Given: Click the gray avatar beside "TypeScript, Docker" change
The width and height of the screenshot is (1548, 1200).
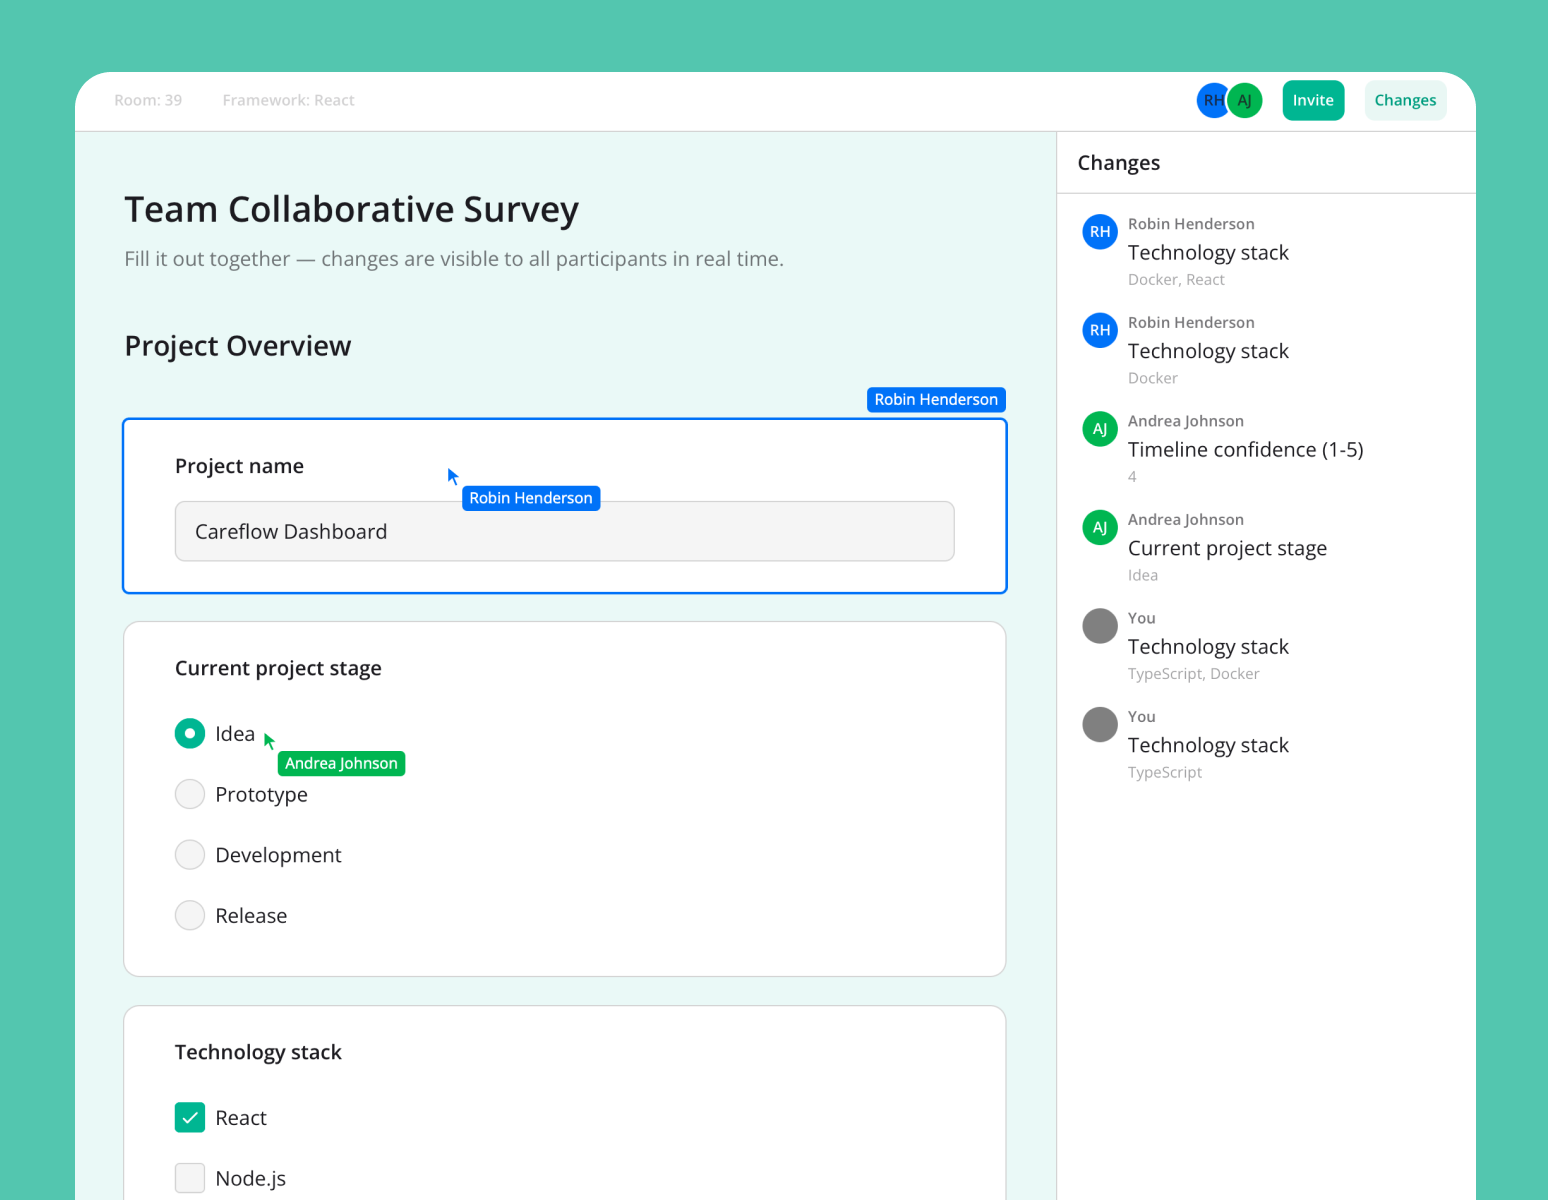Looking at the screenshot, I should (x=1100, y=626).
